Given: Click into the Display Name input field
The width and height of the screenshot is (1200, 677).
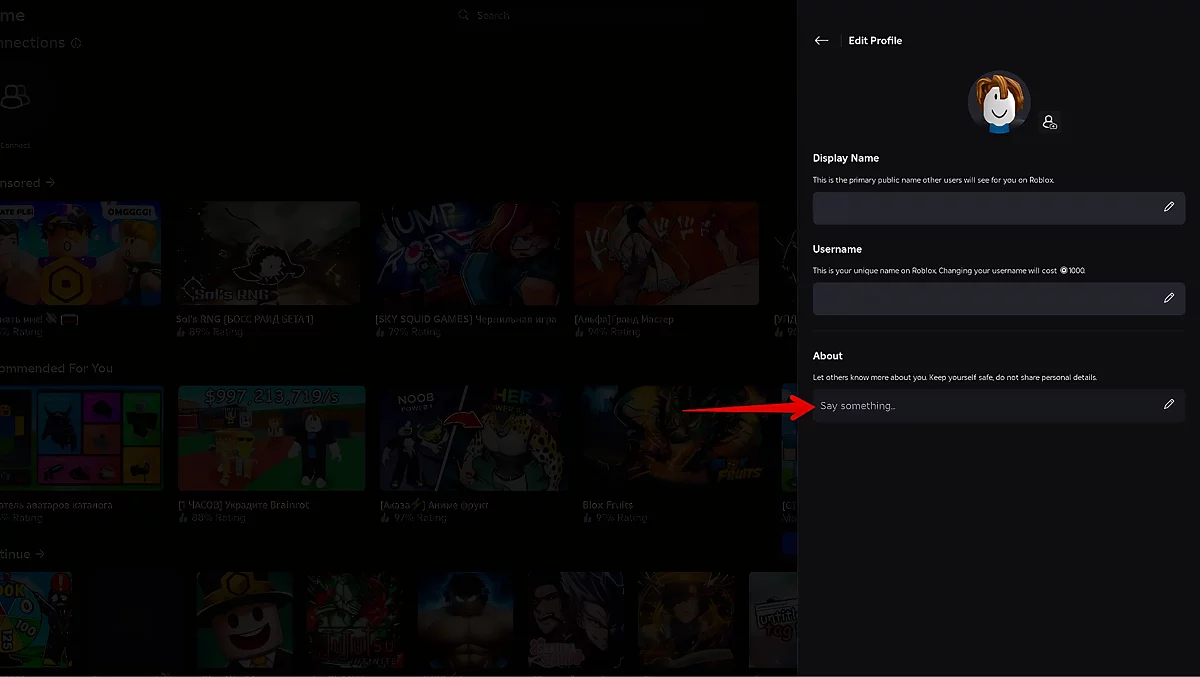Looking at the screenshot, I should click(x=998, y=208).
